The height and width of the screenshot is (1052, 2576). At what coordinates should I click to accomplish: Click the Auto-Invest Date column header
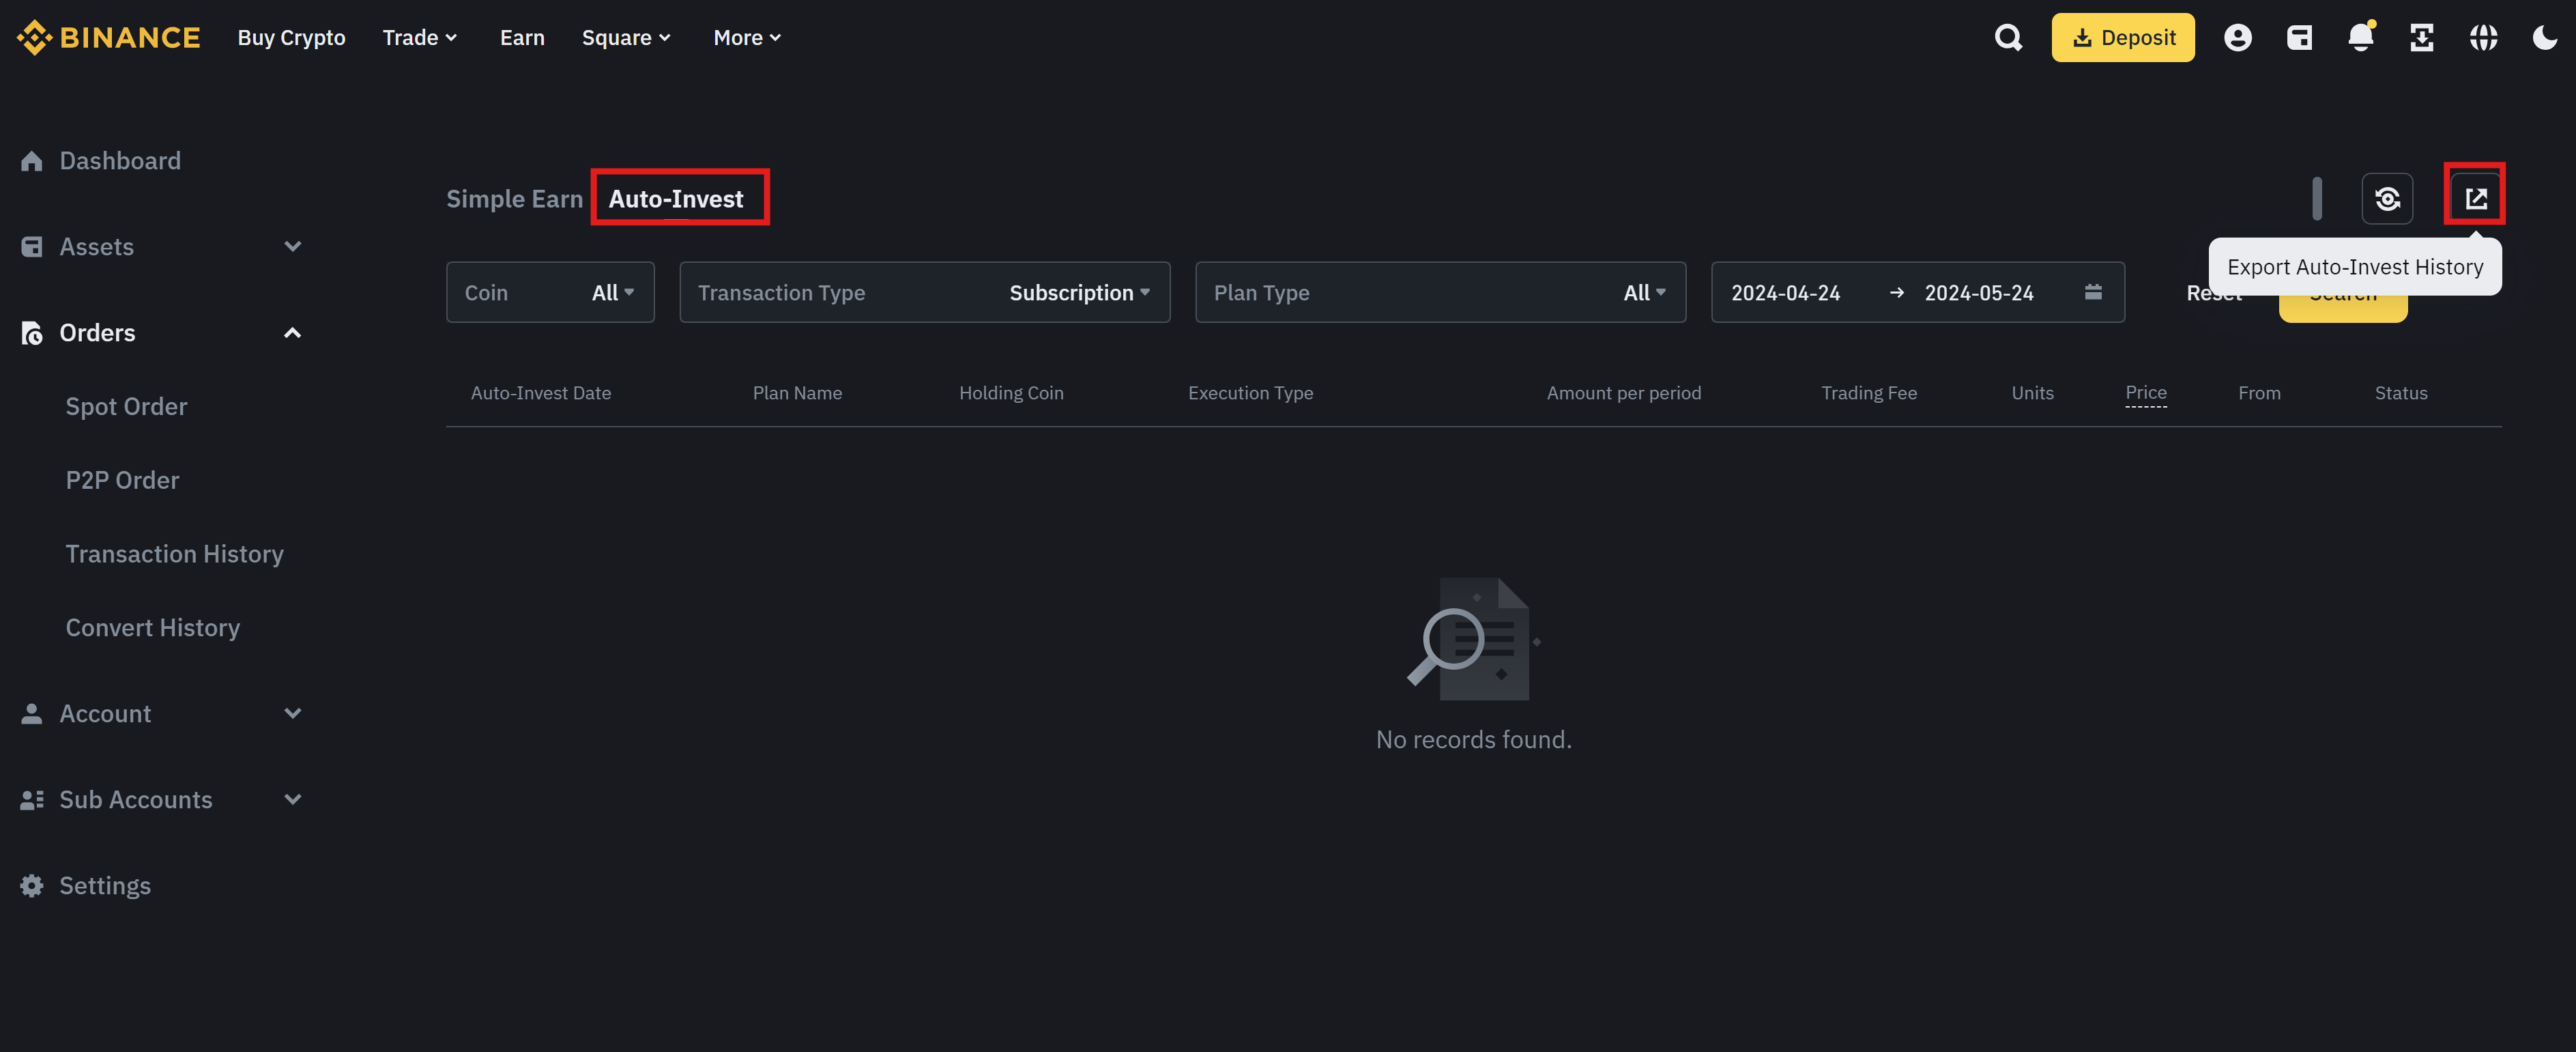pyautogui.click(x=540, y=393)
